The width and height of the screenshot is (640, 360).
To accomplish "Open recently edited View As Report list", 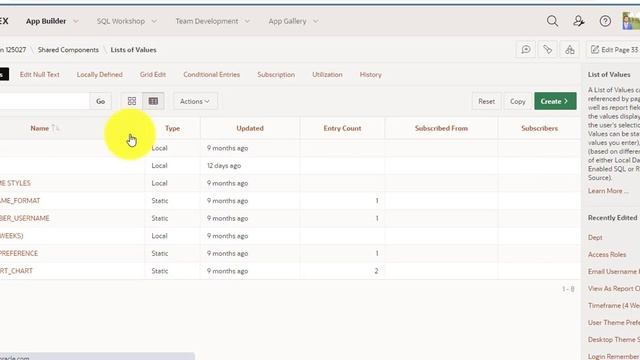I will [614, 289].
